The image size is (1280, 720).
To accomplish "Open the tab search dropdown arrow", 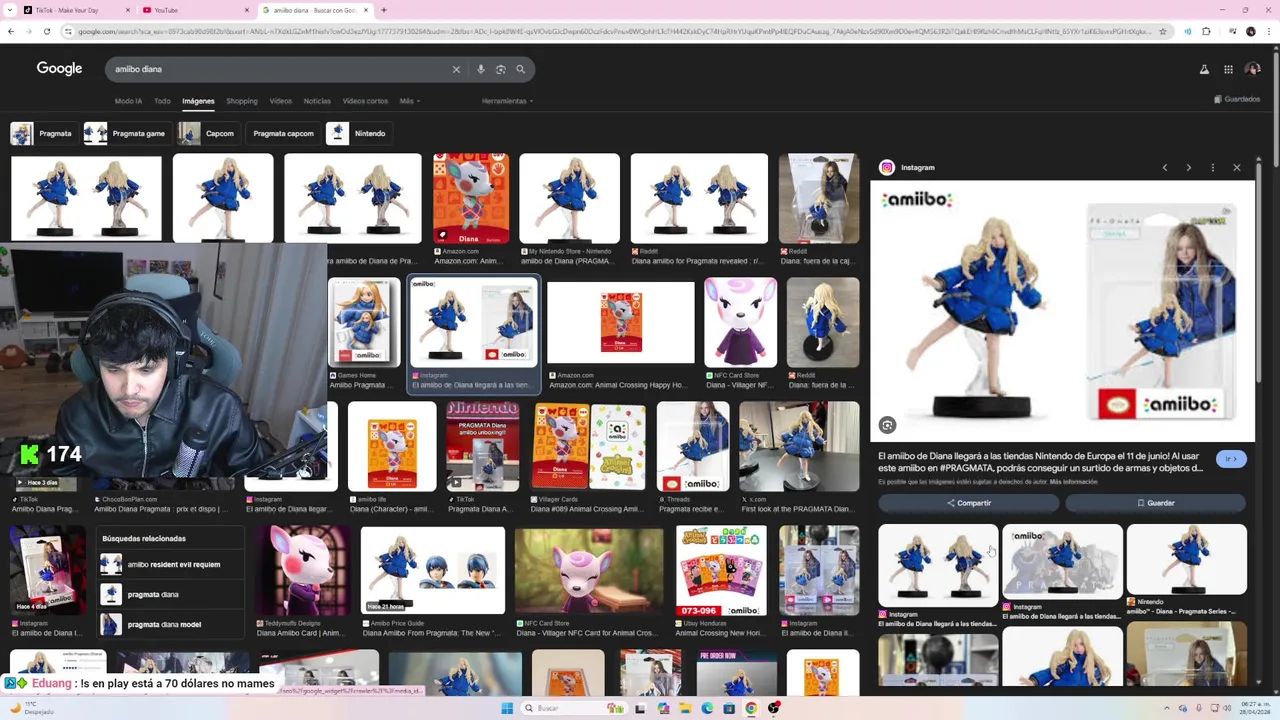I will (x=10, y=10).
